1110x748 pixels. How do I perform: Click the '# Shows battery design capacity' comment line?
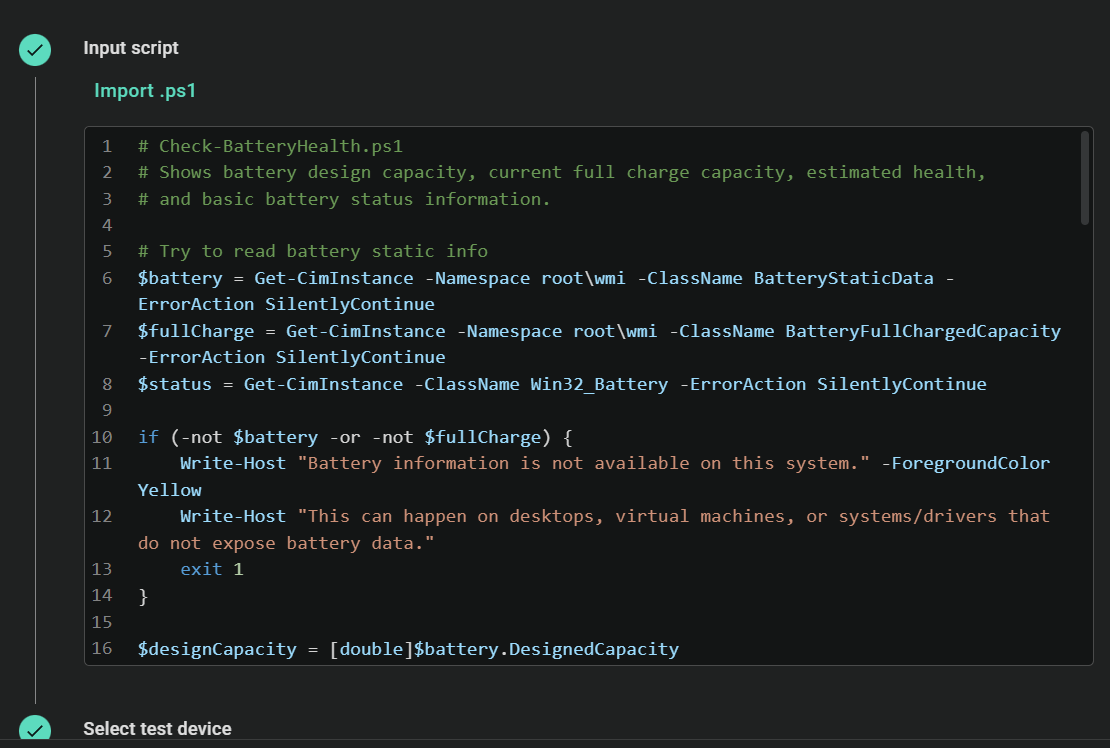click(x=561, y=173)
